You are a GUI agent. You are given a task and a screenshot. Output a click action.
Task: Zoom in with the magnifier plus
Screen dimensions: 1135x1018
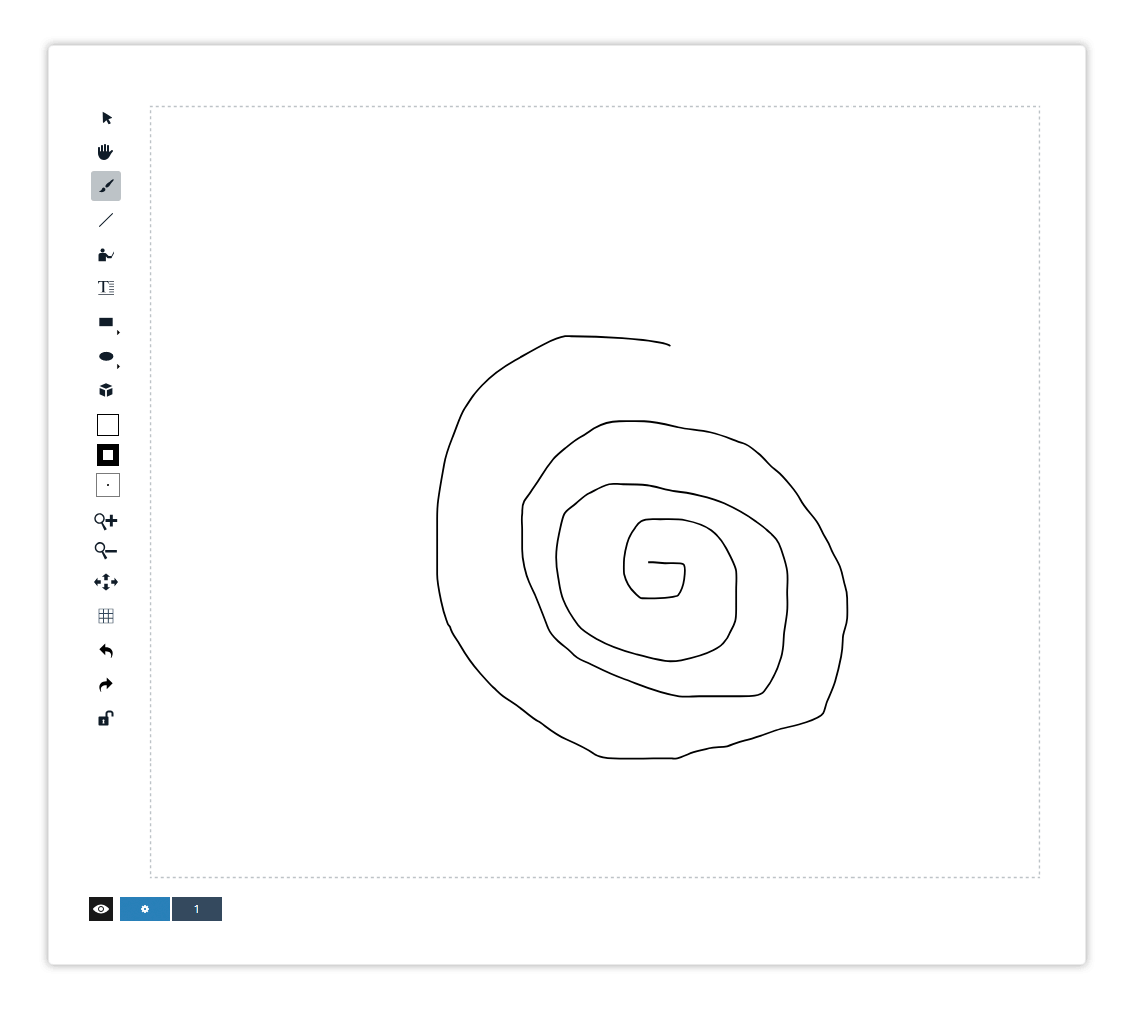[106, 520]
